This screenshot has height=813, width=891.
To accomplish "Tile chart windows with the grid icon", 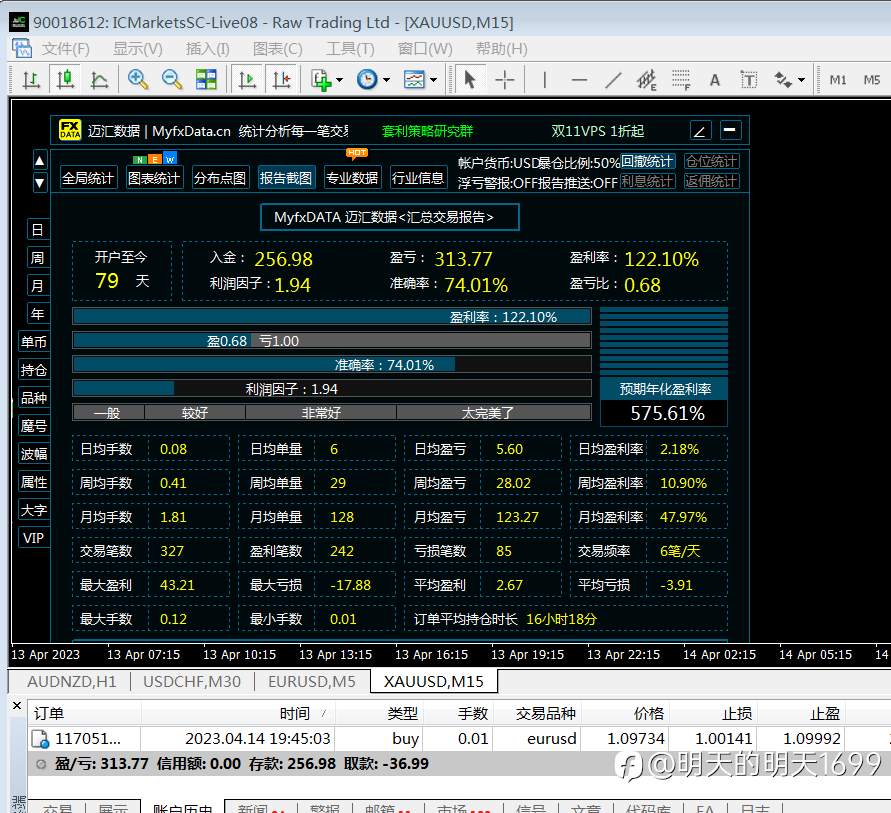I will pos(206,80).
